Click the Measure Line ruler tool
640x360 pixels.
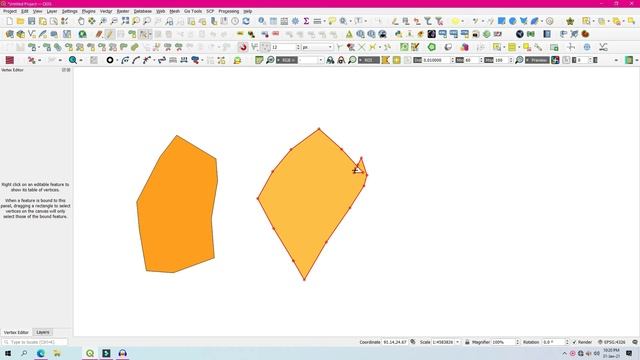click(x=317, y=21)
